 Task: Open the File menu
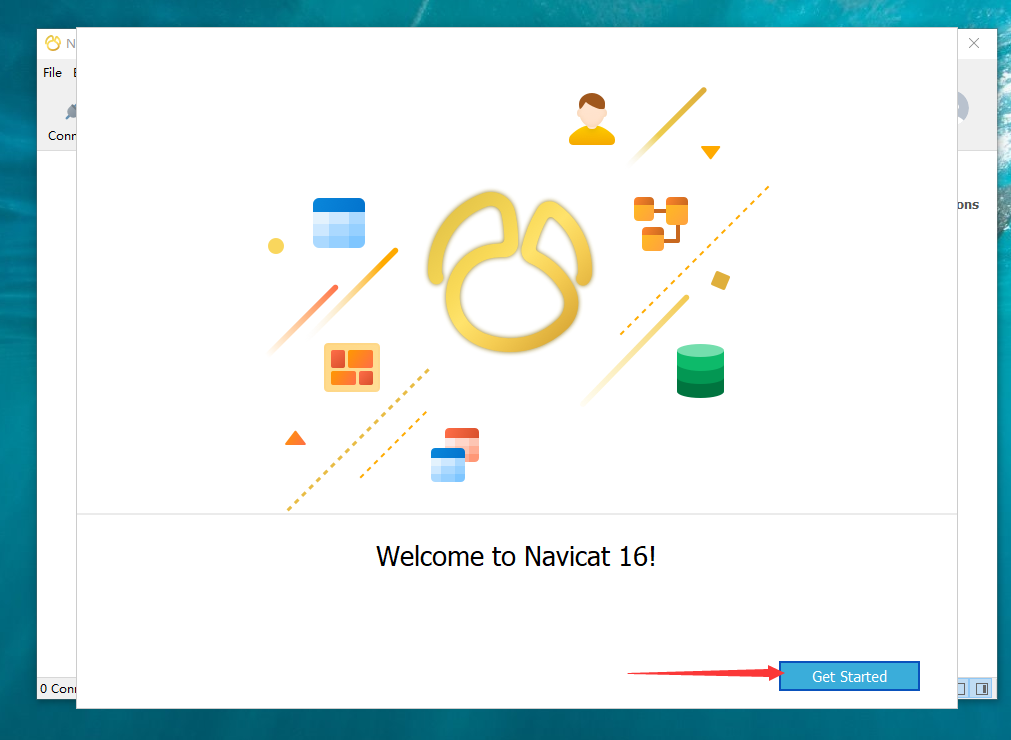point(52,72)
